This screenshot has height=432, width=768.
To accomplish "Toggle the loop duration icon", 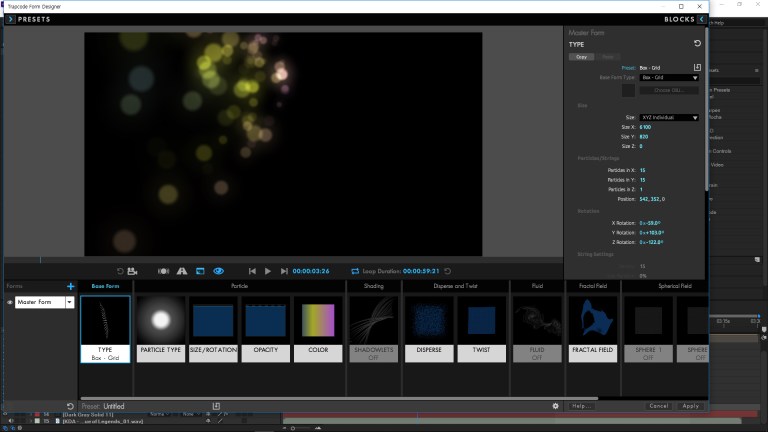I will pos(355,271).
